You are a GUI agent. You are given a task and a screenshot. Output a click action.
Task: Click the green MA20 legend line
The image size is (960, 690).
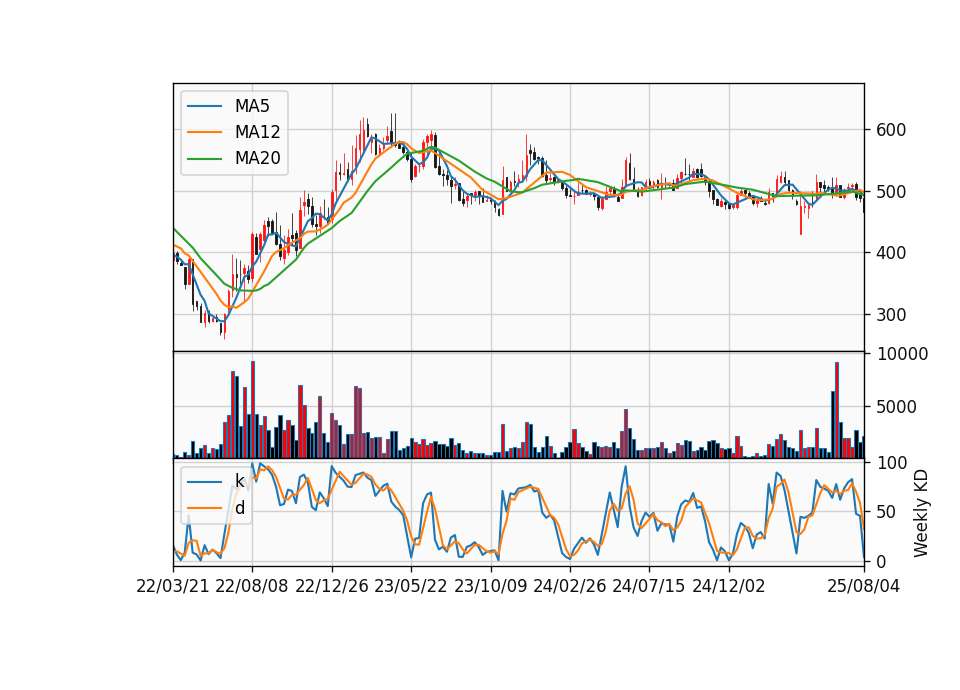(x=204, y=158)
